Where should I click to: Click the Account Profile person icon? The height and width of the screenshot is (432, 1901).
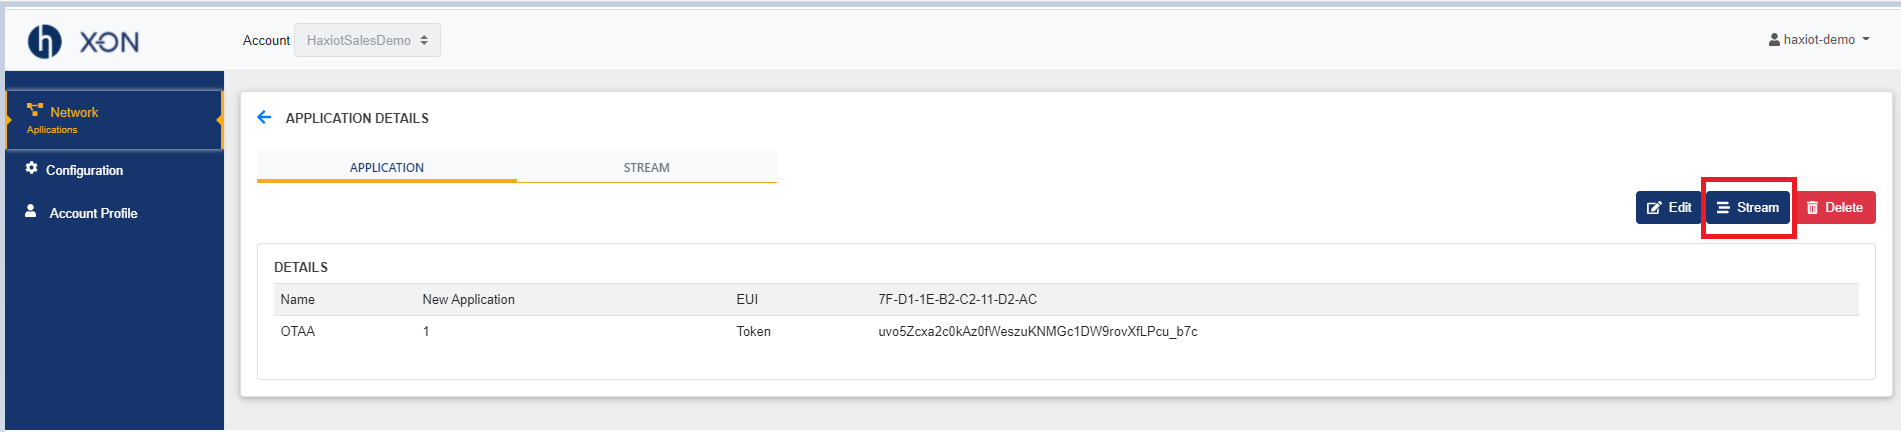31,211
